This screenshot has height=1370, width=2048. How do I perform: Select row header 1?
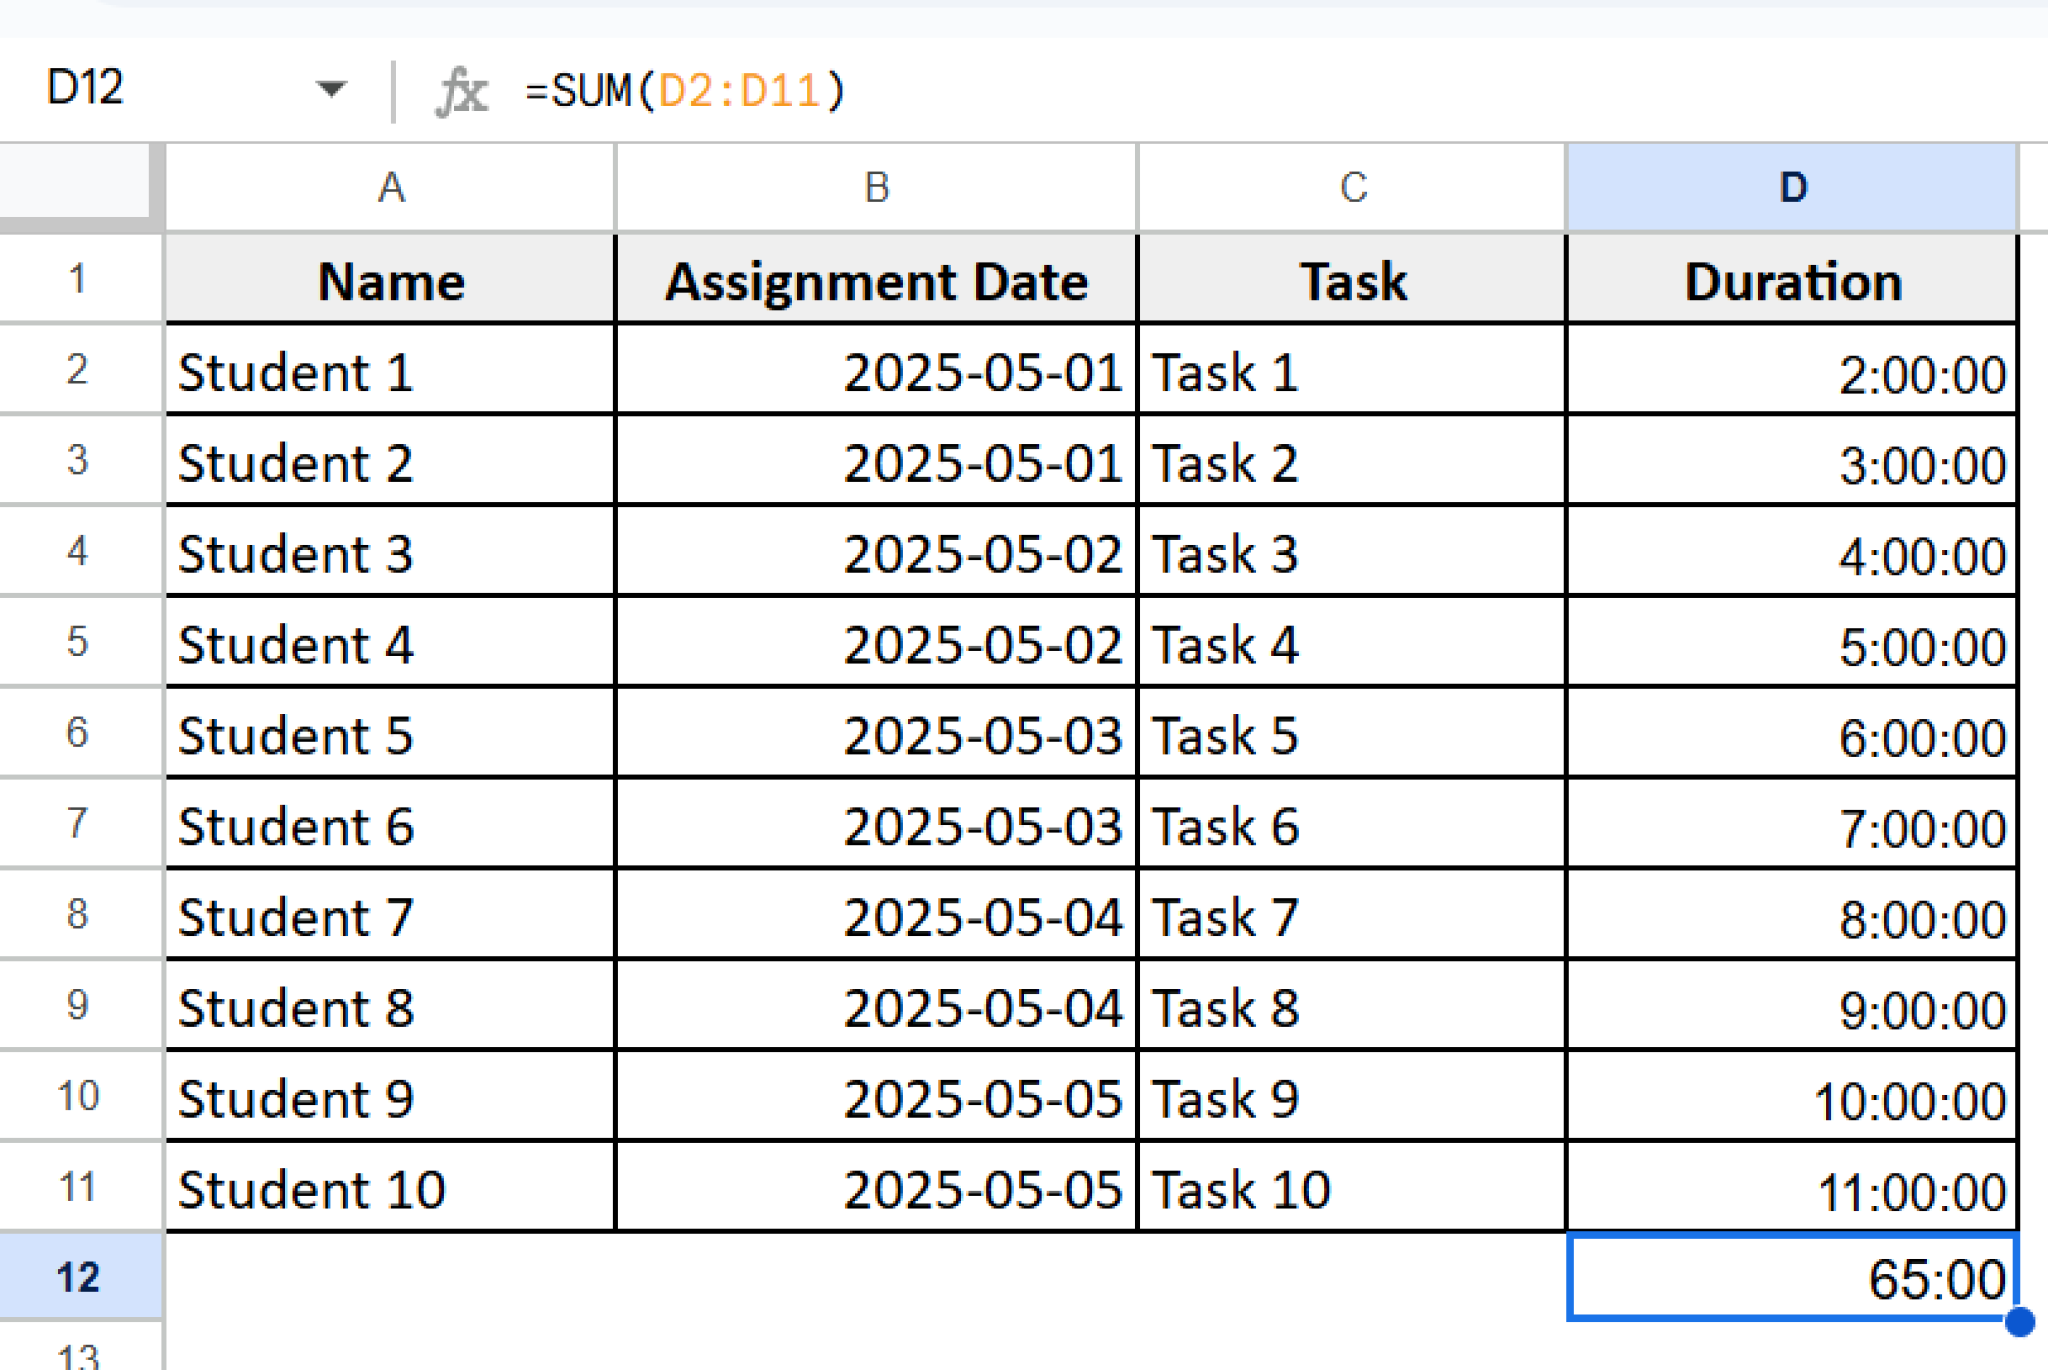80,280
